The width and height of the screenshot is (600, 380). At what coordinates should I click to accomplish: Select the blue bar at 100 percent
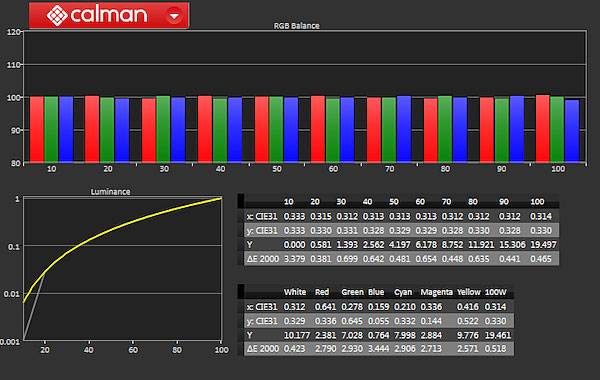point(572,131)
